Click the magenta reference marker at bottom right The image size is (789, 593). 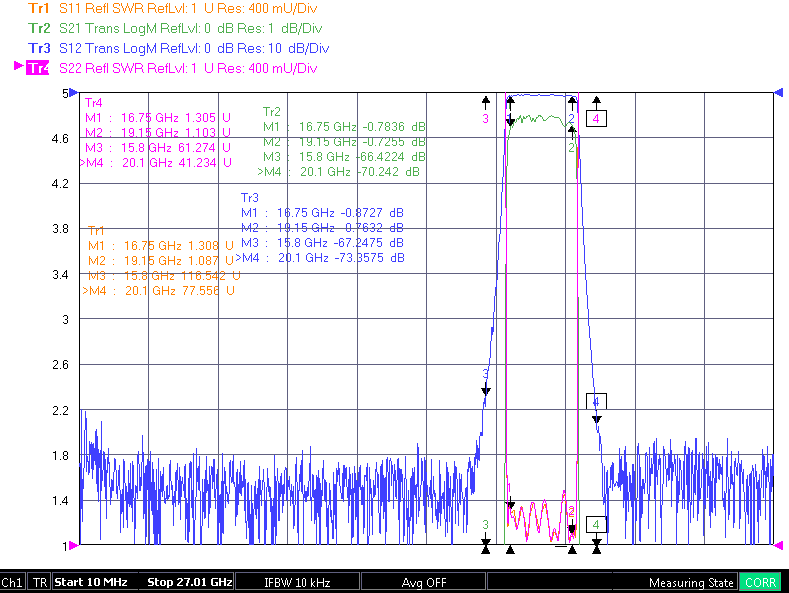[x=778, y=545]
